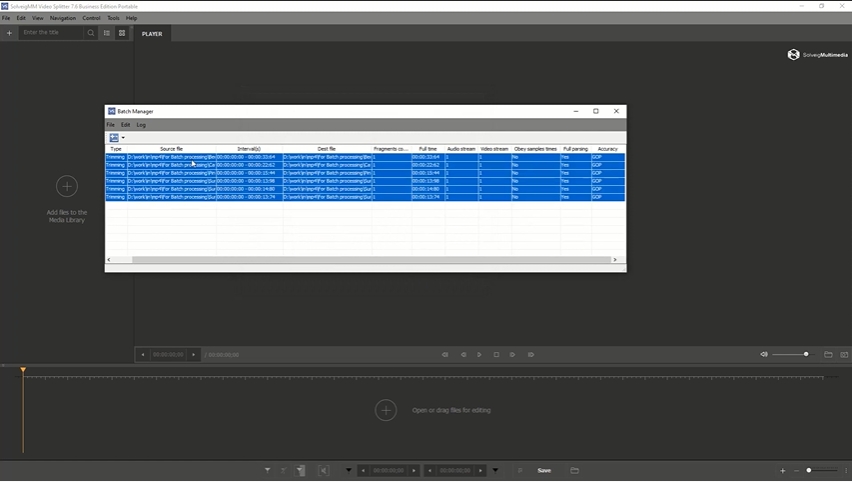
Task: Open the Help menu
Action: [x=131, y=18]
